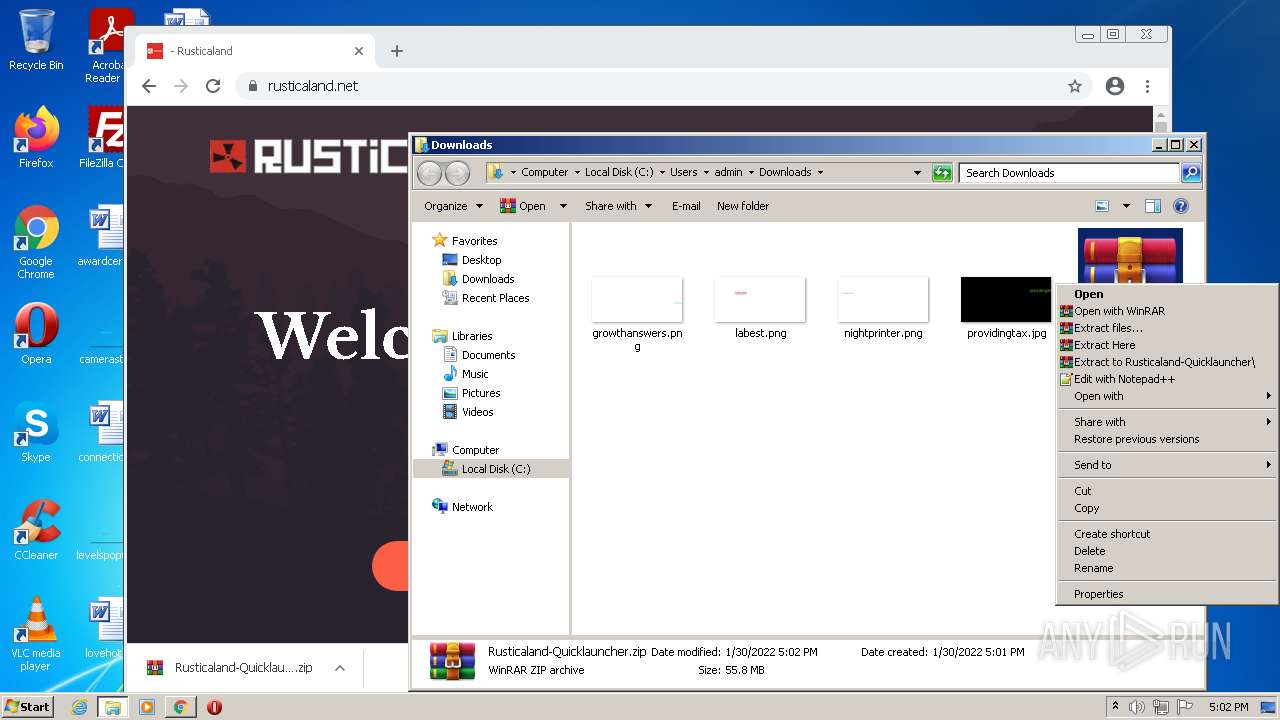Click the Search Downloads field
This screenshot has width=1280, height=720.
click(1069, 173)
